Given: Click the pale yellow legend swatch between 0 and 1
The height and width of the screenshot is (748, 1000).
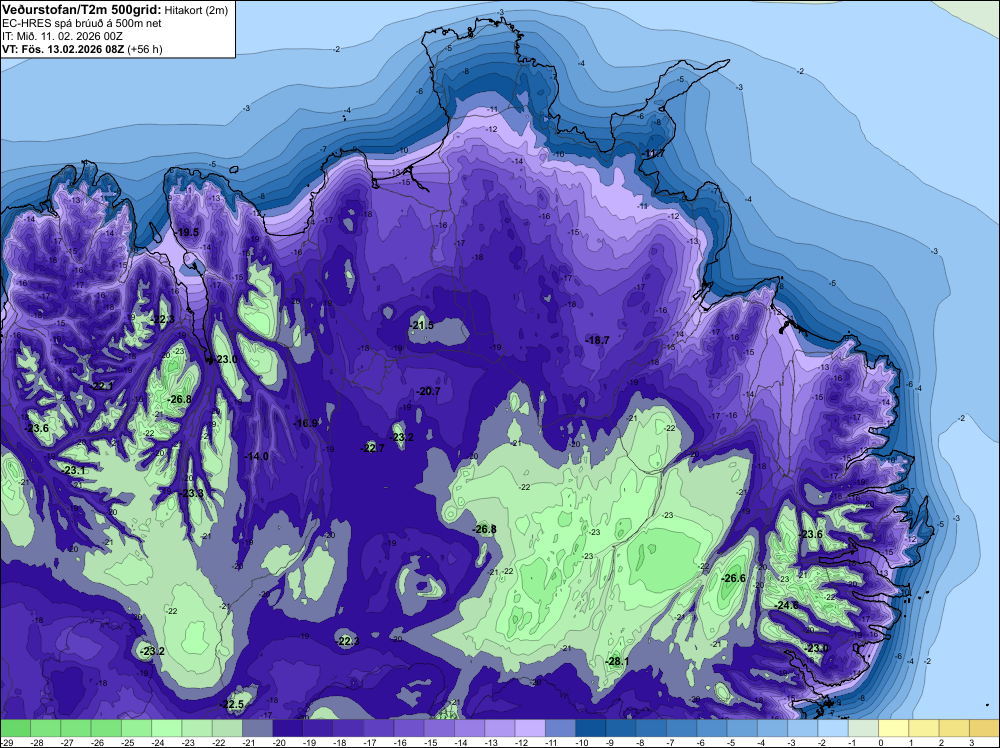Looking at the screenshot, I should tap(893, 728).
